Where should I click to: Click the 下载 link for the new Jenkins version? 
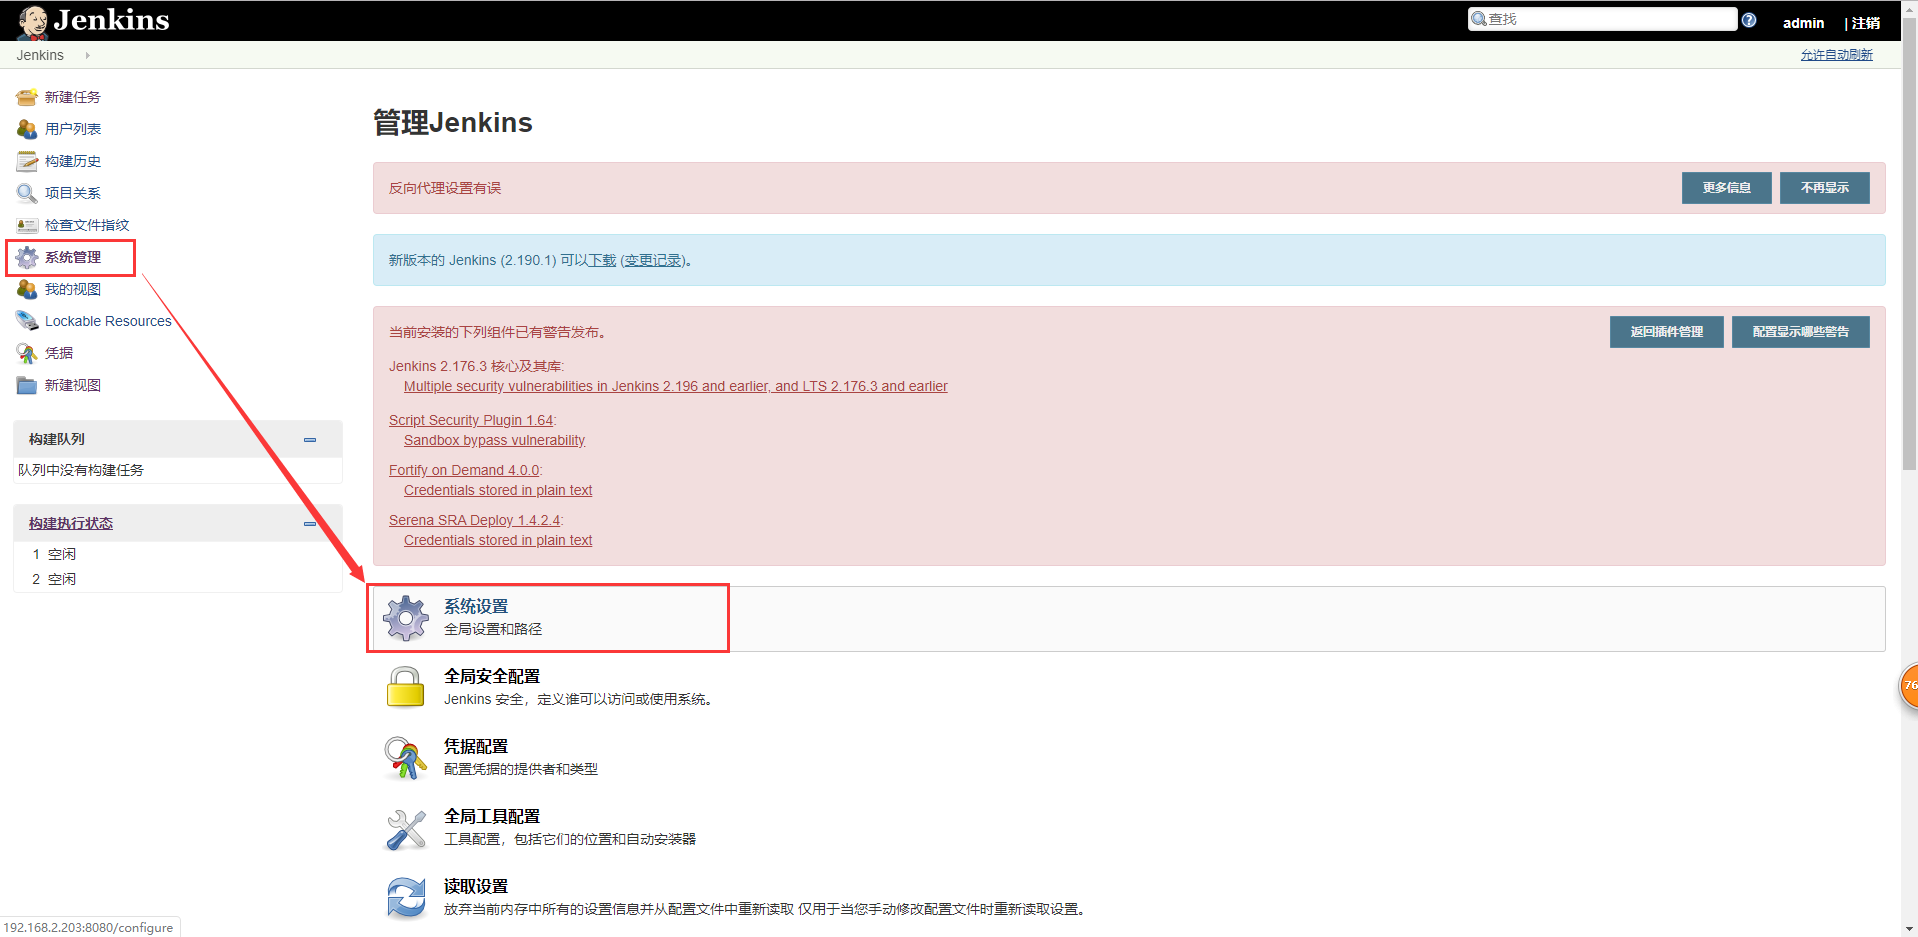pos(602,260)
